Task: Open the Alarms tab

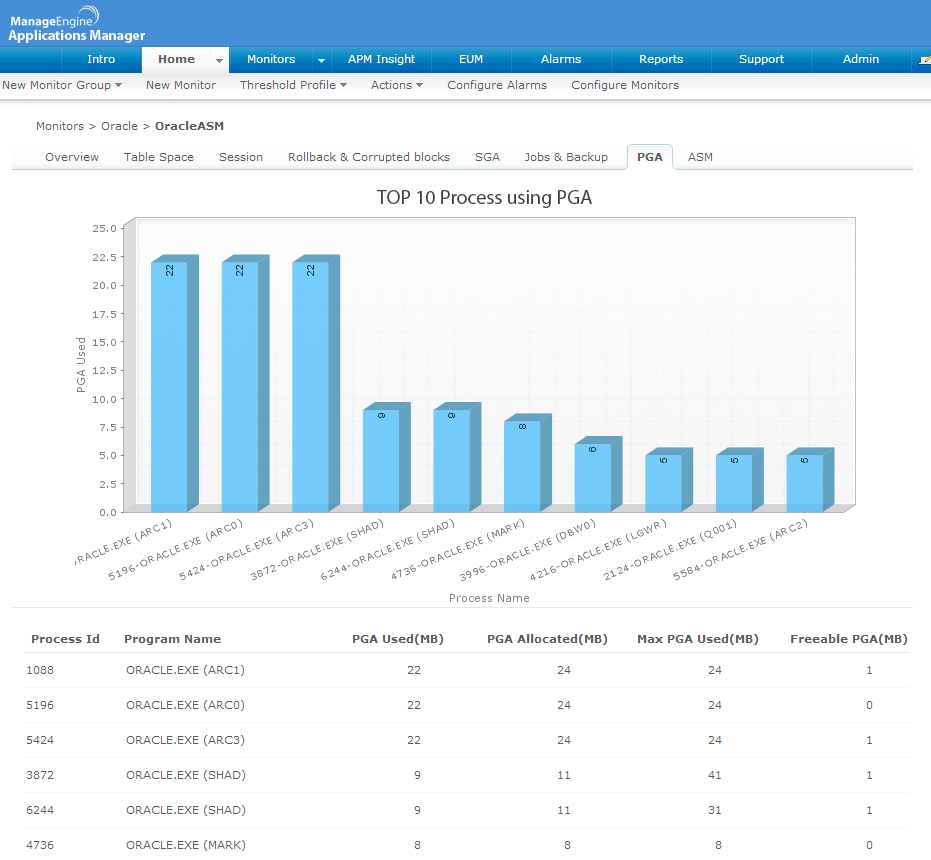Action: point(561,59)
